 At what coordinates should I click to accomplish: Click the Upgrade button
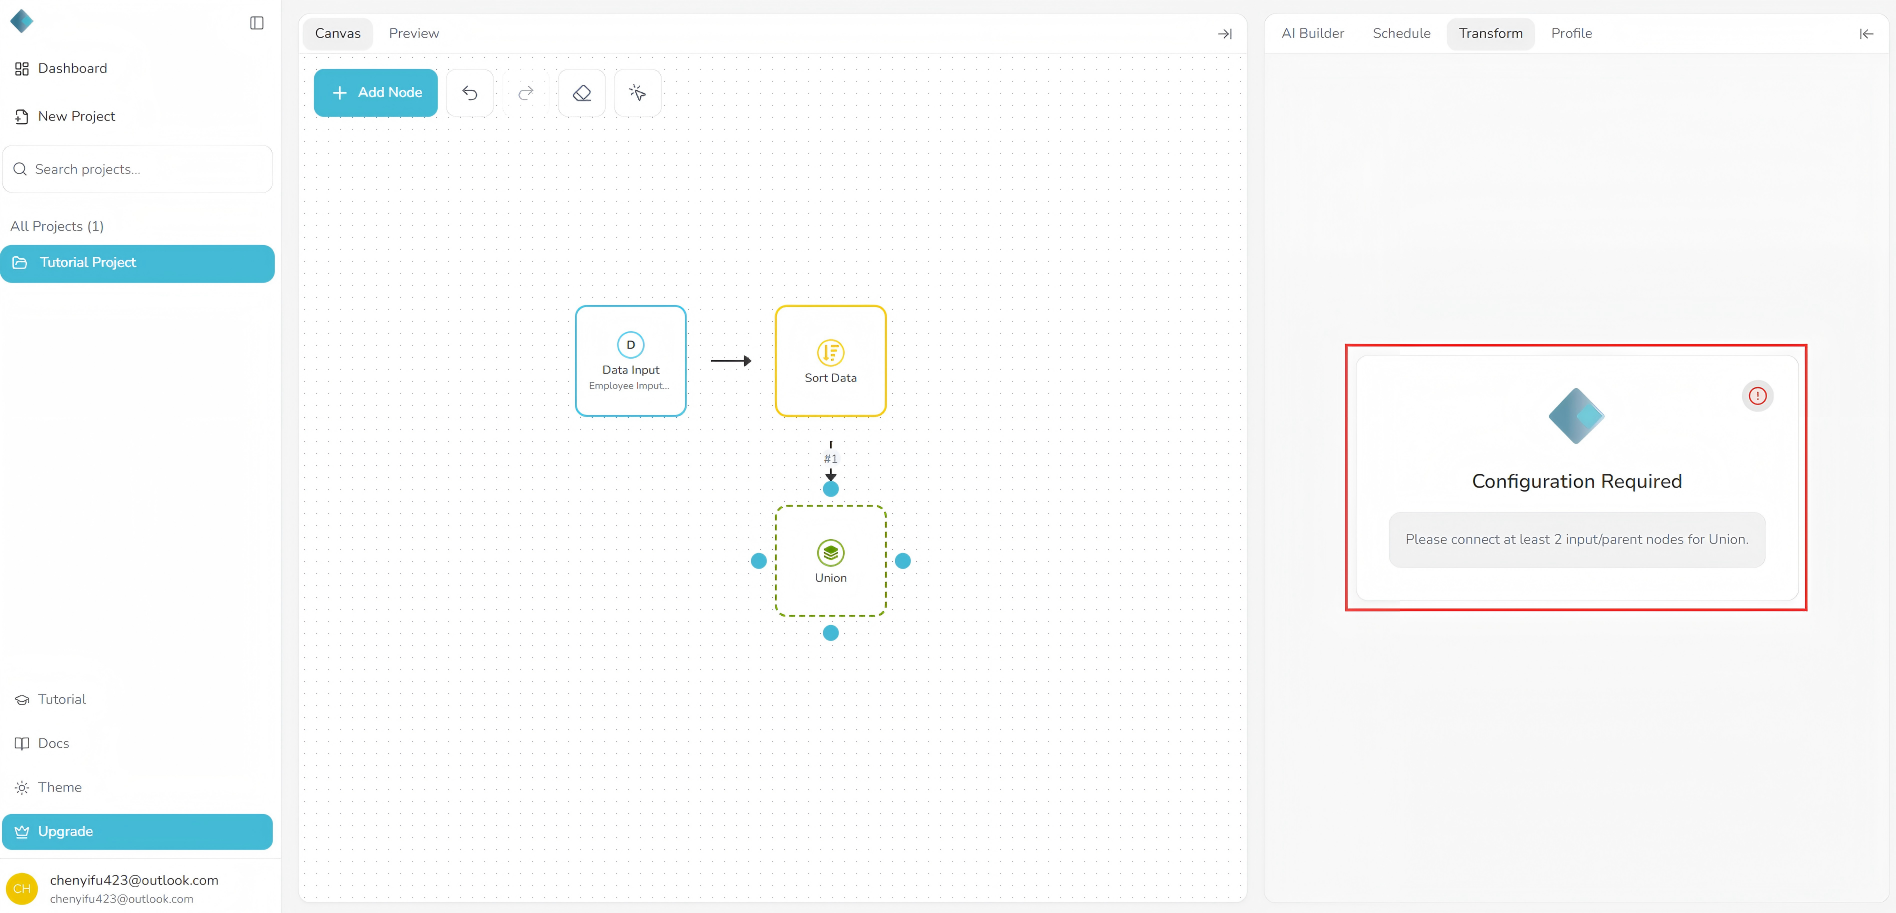pos(137,832)
